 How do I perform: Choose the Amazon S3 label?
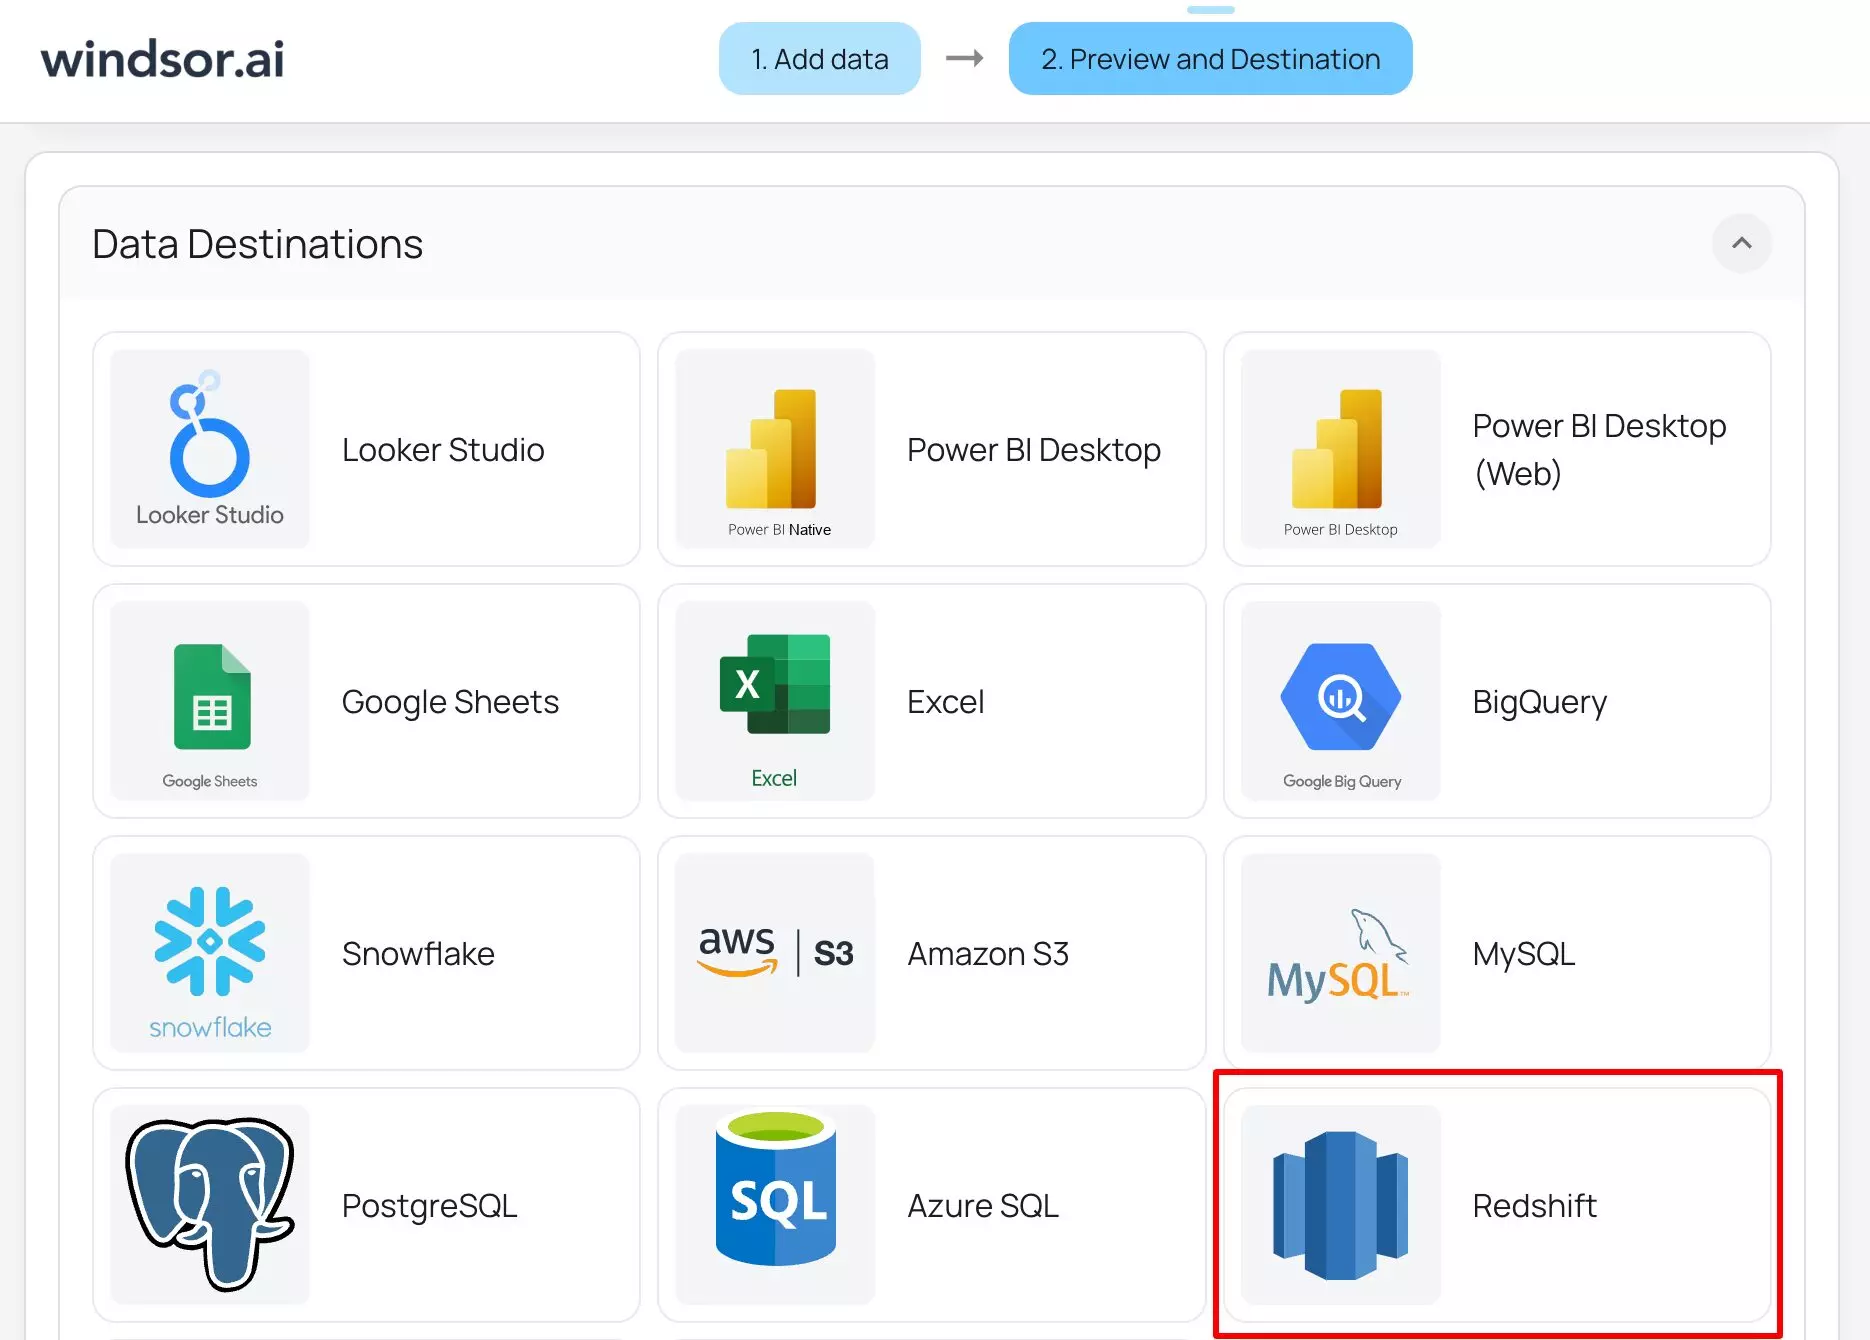click(x=988, y=954)
